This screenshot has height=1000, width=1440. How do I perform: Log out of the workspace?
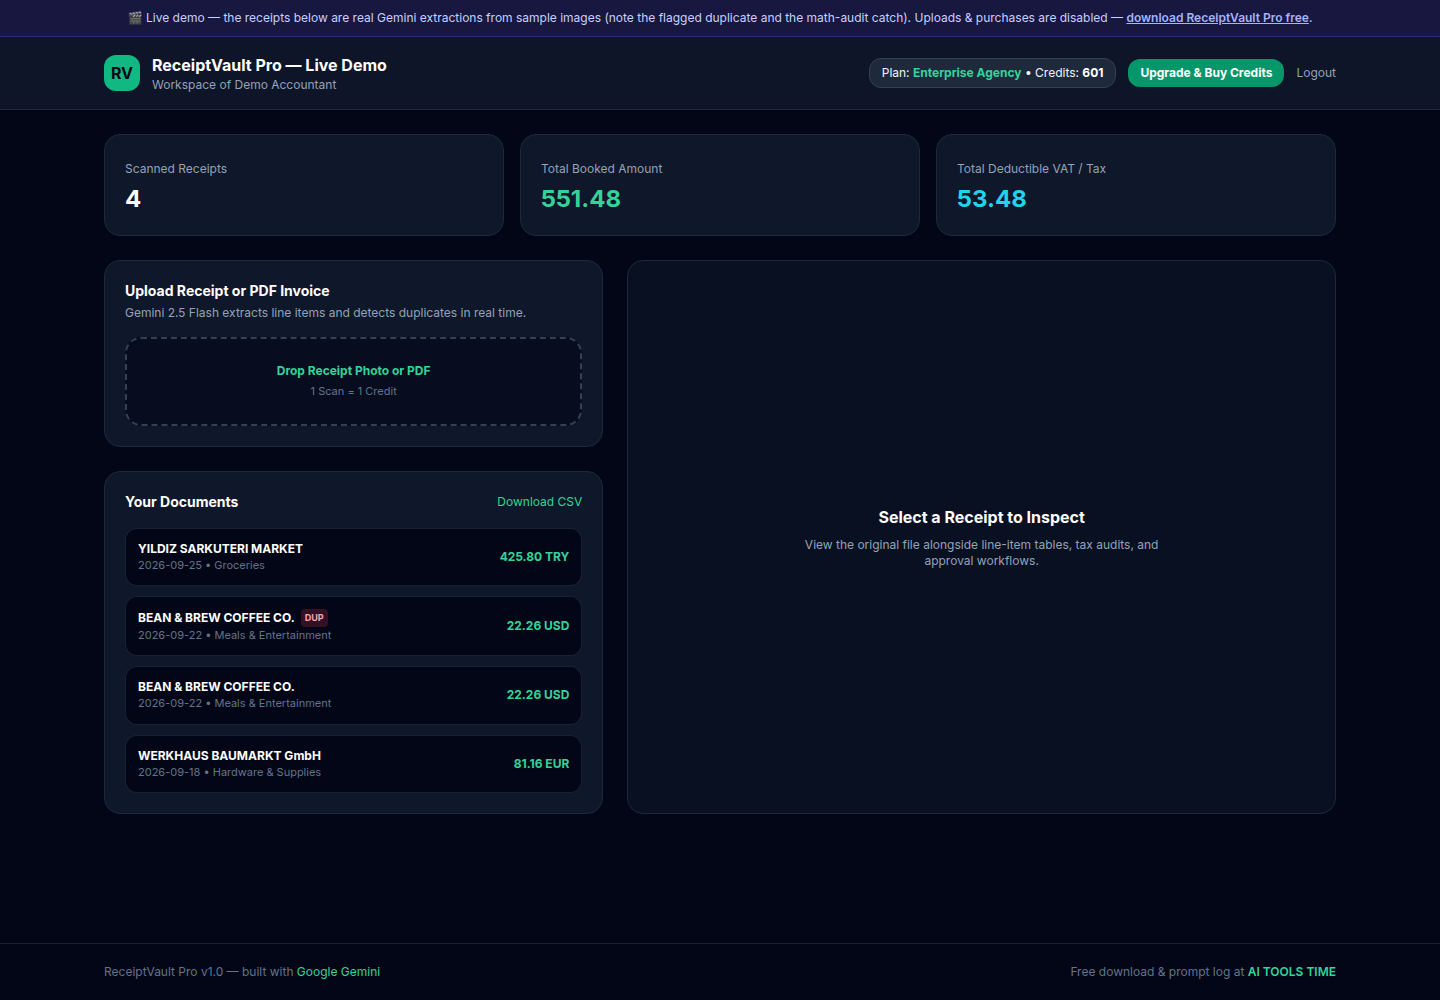(x=1316, y=73)
